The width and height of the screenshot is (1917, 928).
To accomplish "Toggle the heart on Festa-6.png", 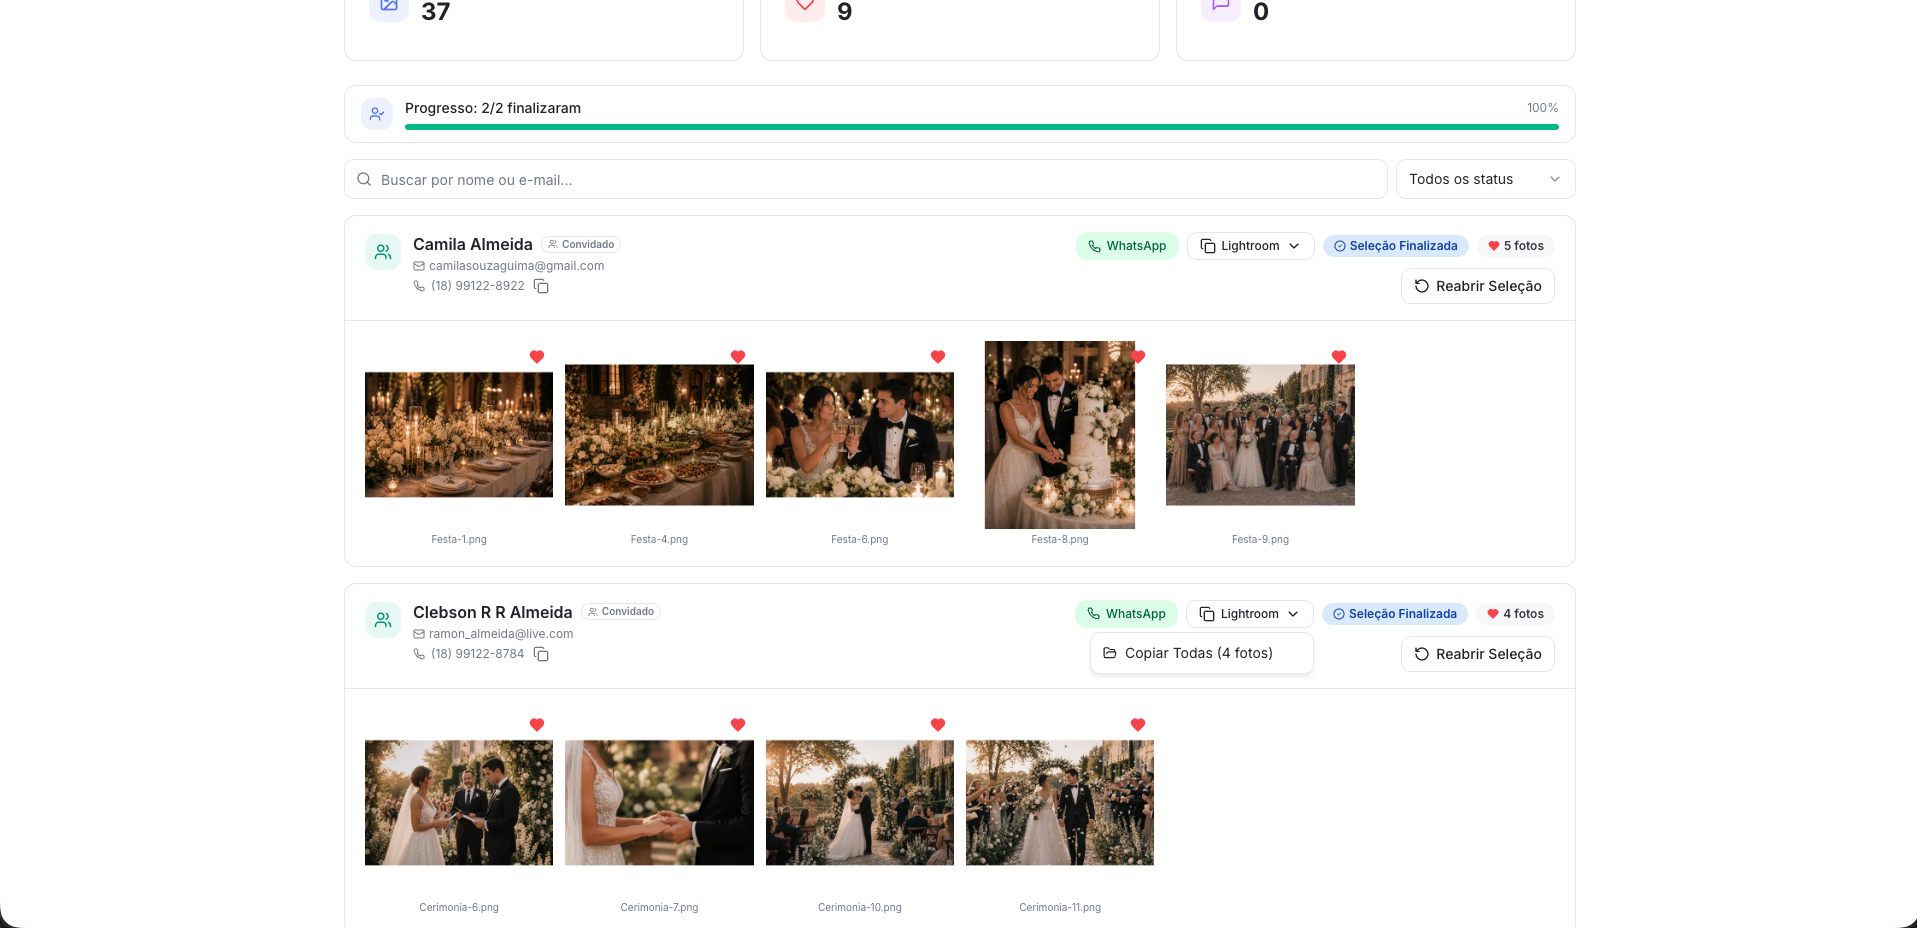I will (938, 357).
